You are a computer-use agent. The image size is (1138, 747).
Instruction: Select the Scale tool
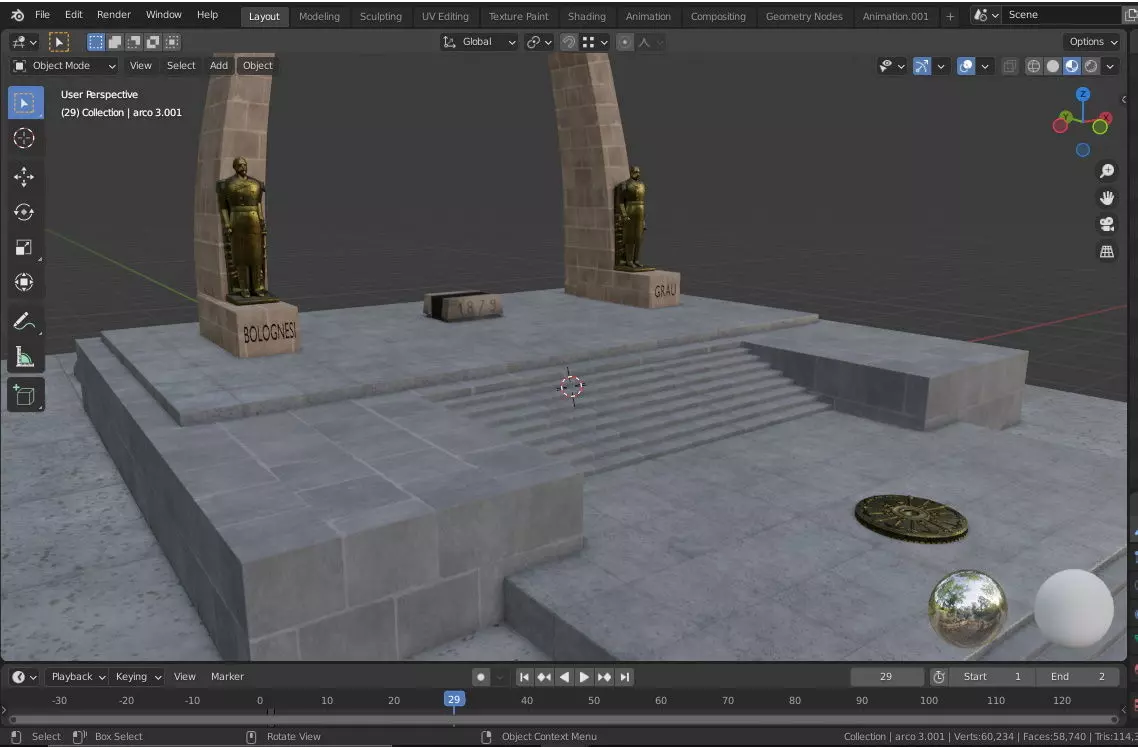tap(24, 248)
